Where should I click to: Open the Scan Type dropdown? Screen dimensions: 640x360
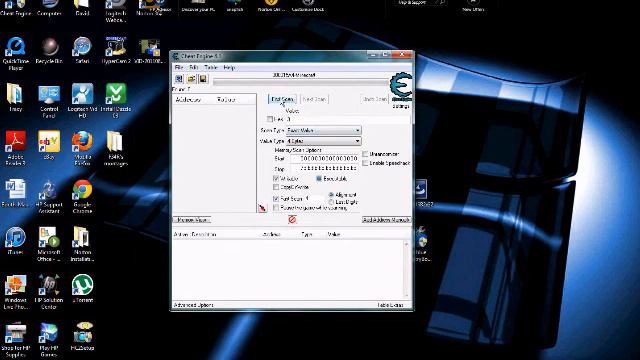tap(323, 130)
